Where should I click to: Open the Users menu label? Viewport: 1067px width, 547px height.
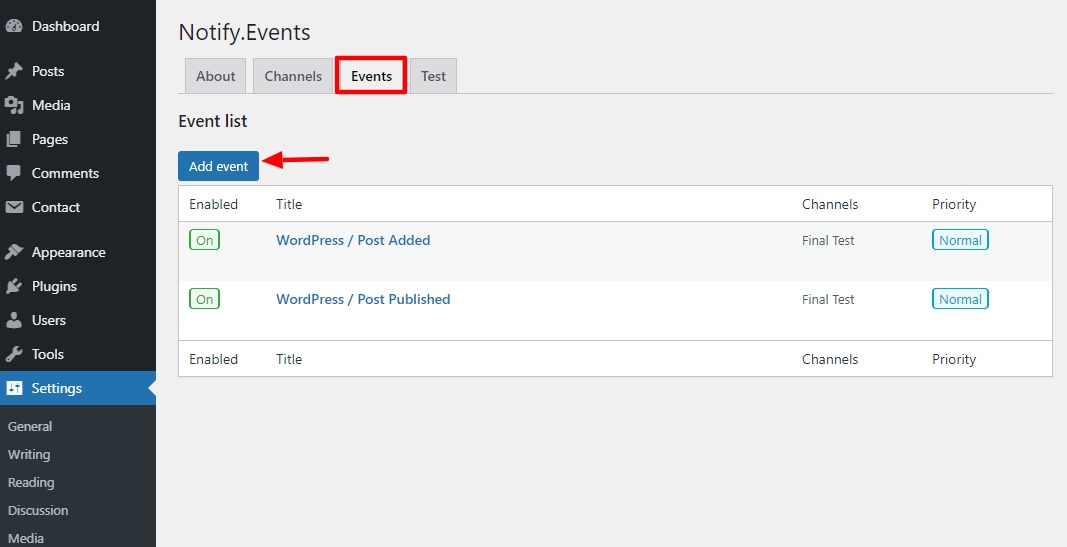[x=49, y=320]
